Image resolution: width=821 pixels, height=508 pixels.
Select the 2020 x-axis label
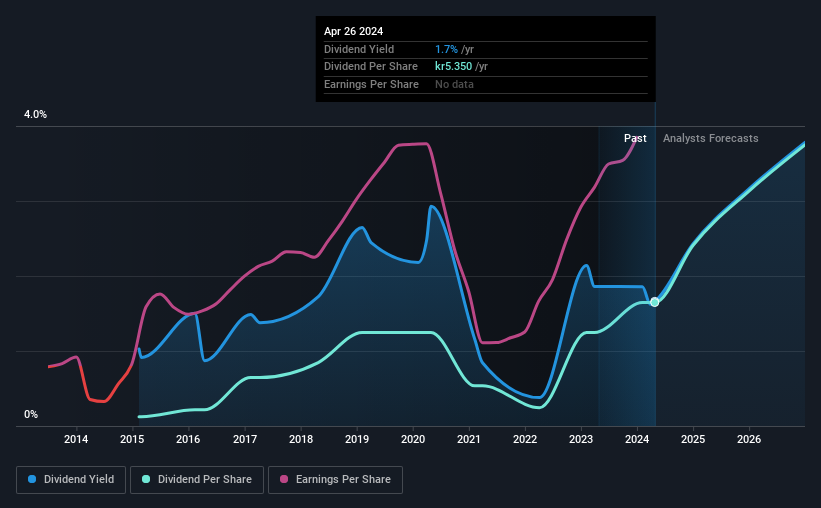click(413, 439)
